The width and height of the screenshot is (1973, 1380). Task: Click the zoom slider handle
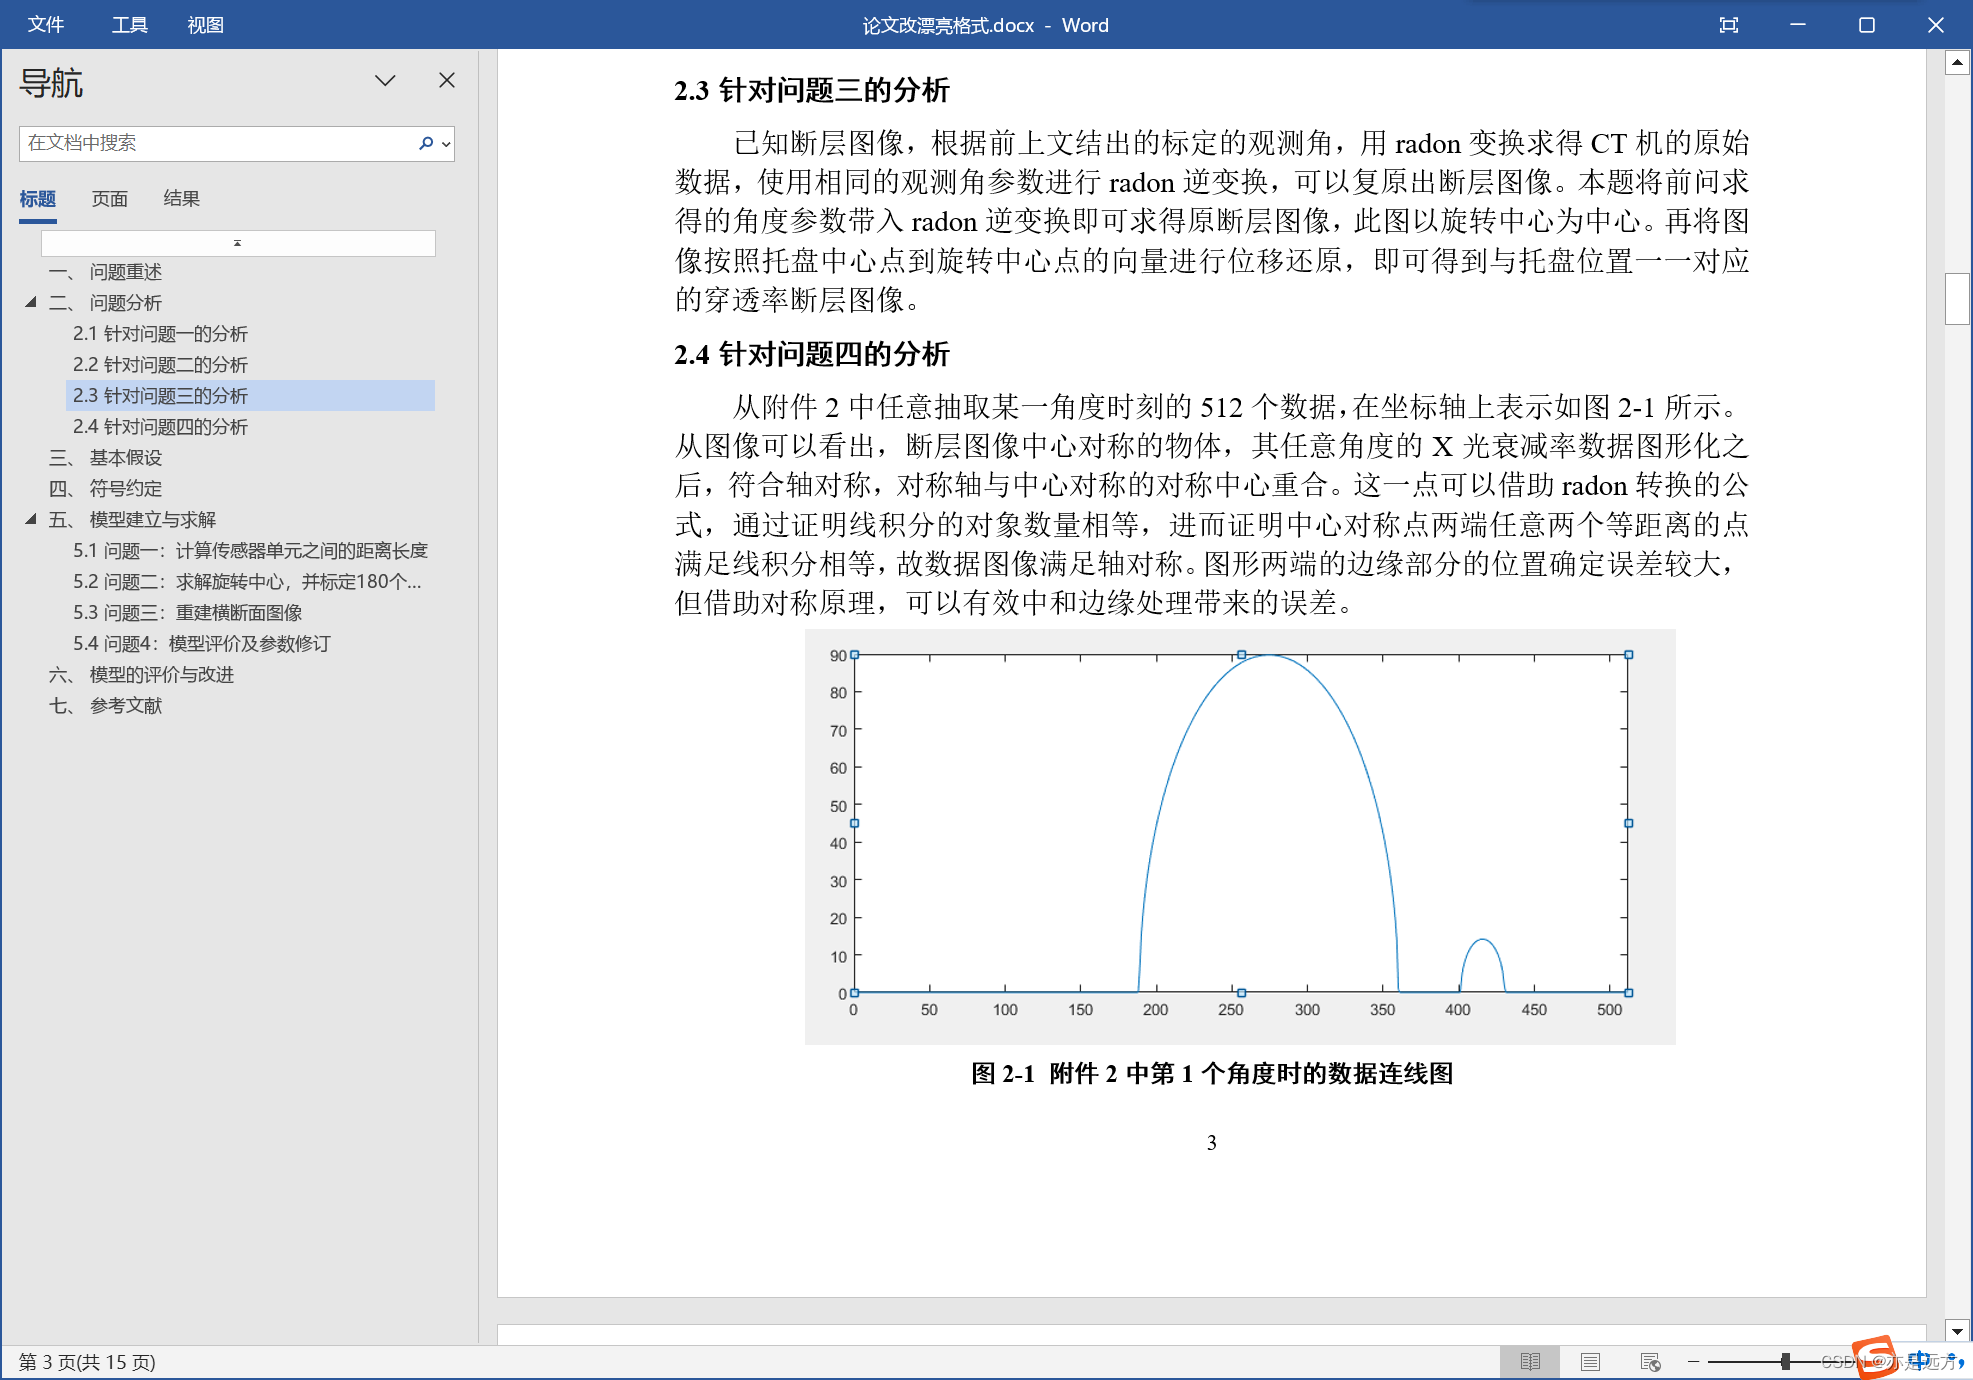(x=1785, y=1361)
